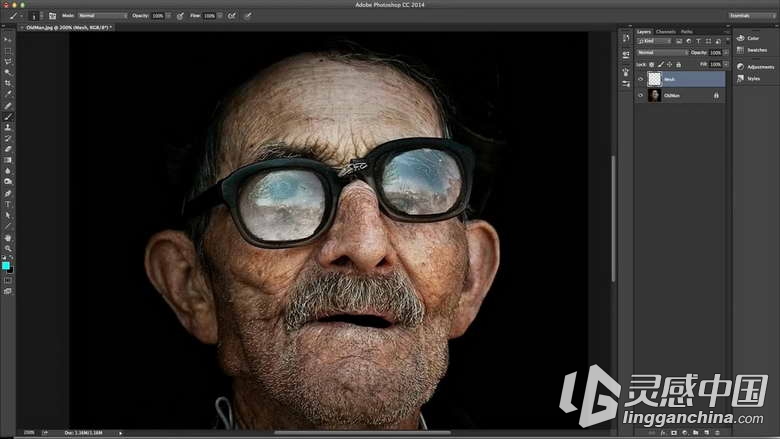The width and height of the screenshot is (780, 439).
Task: Select the OldMan.jpg document tab
Action: [67, 28]
